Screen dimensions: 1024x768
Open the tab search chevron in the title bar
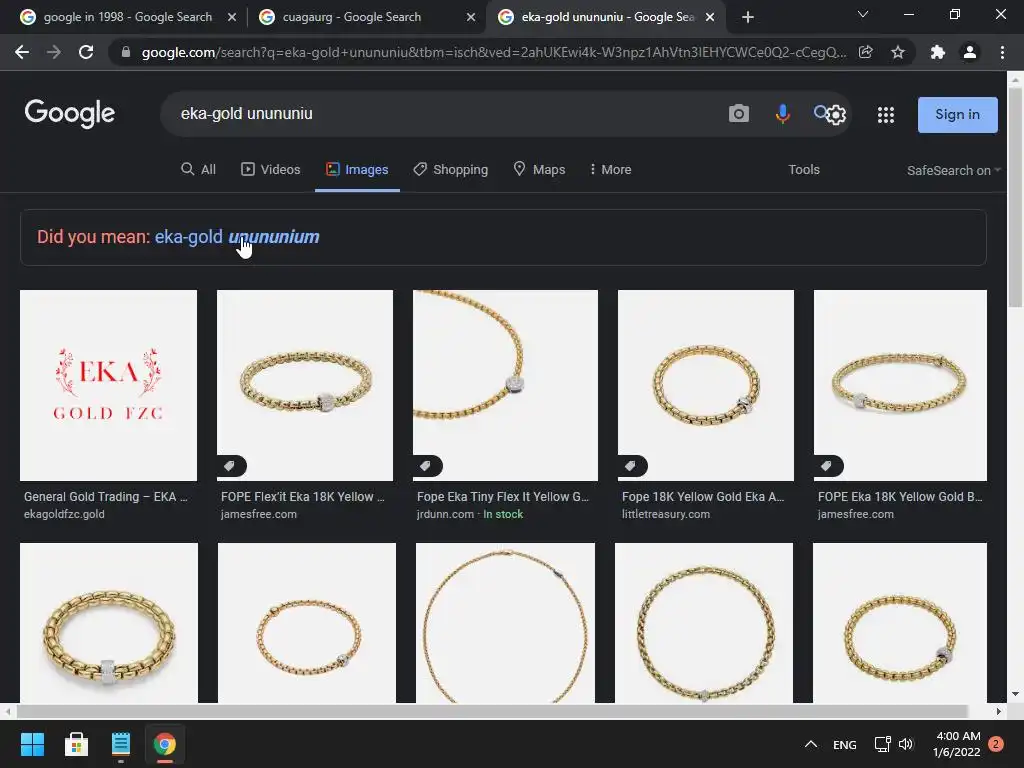863,14
